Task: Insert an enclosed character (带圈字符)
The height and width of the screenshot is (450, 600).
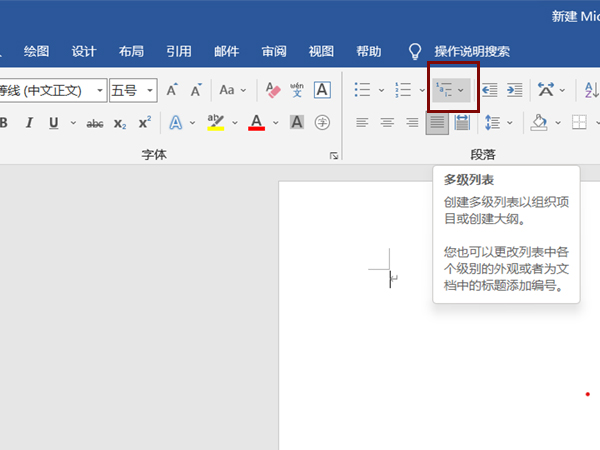Action: (x=322, y=123)
